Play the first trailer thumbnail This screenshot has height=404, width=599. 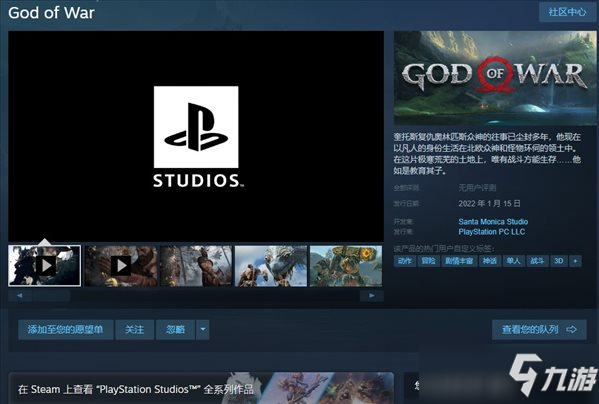pyautogui.click(x=44, y=266)
